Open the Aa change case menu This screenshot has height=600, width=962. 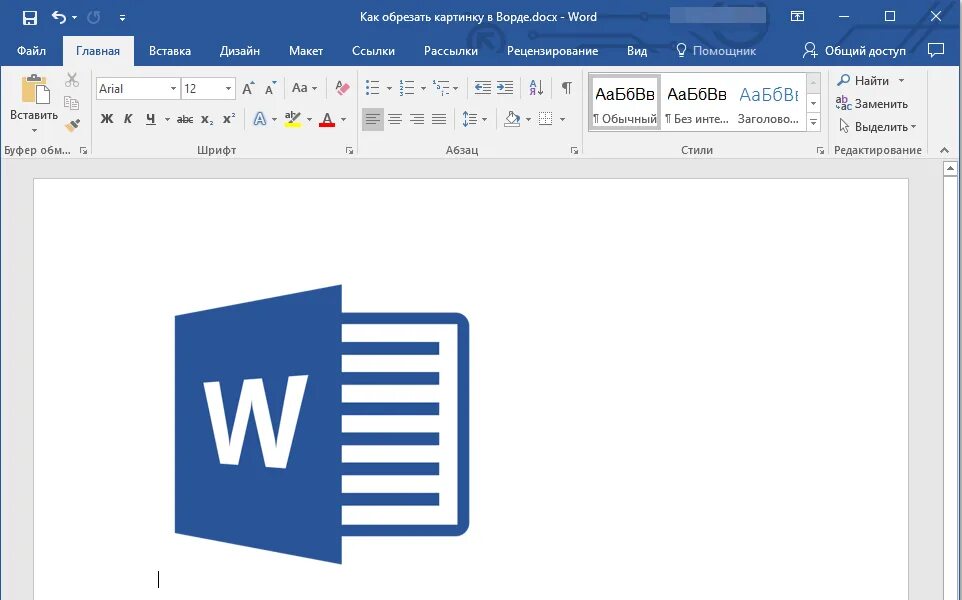[304, 88]
